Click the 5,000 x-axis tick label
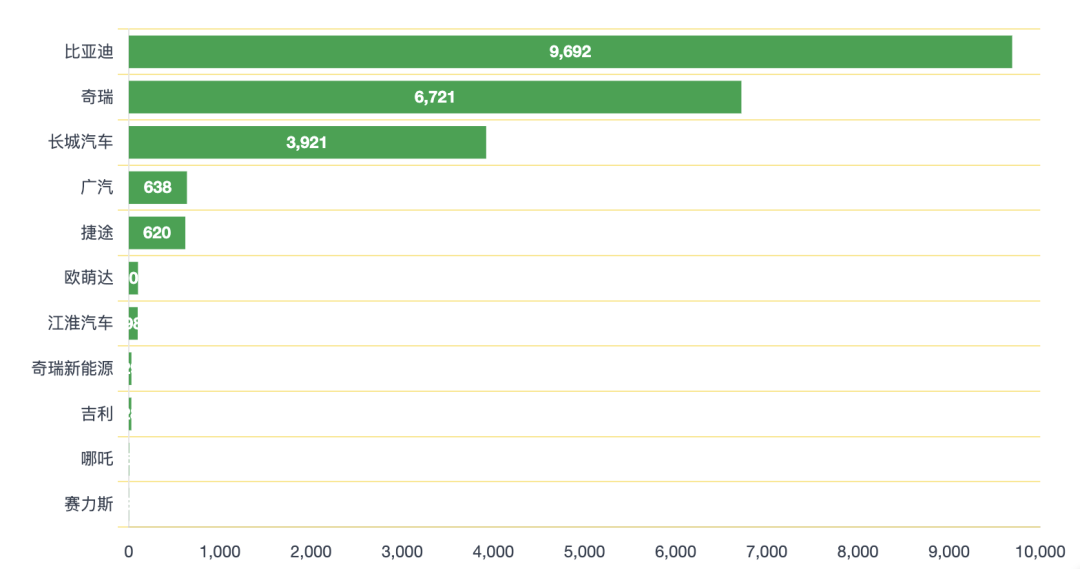Image resolution: width=1080 pixels, height=569 pixels. pos(585,551)
